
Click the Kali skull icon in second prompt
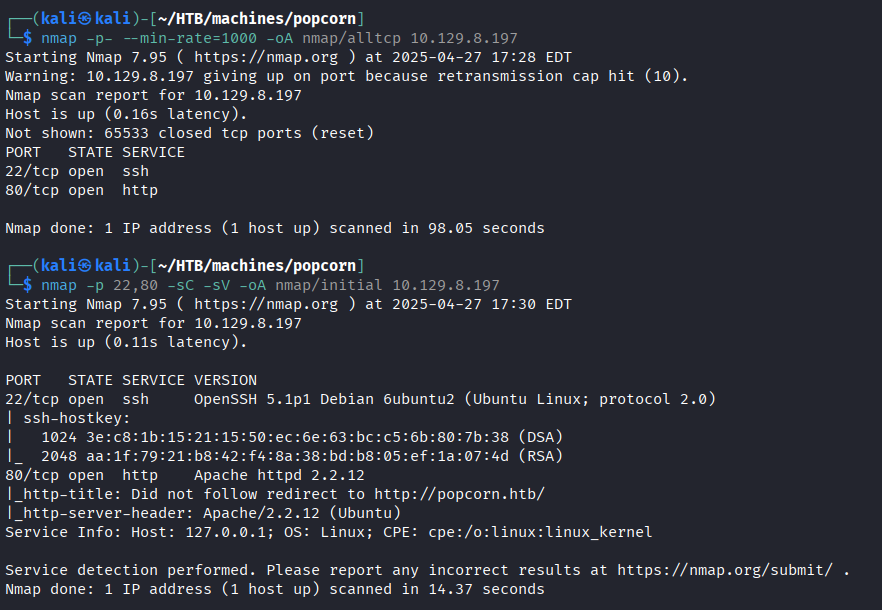84,265
